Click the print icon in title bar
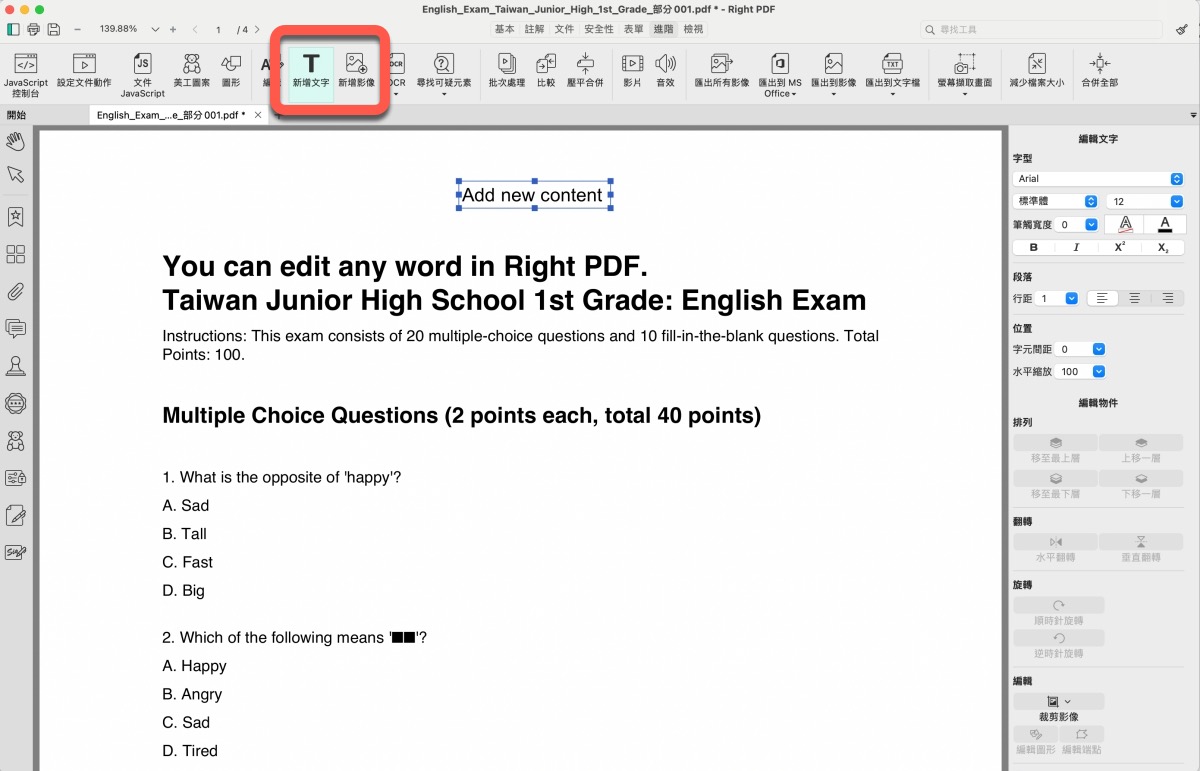 34,29
